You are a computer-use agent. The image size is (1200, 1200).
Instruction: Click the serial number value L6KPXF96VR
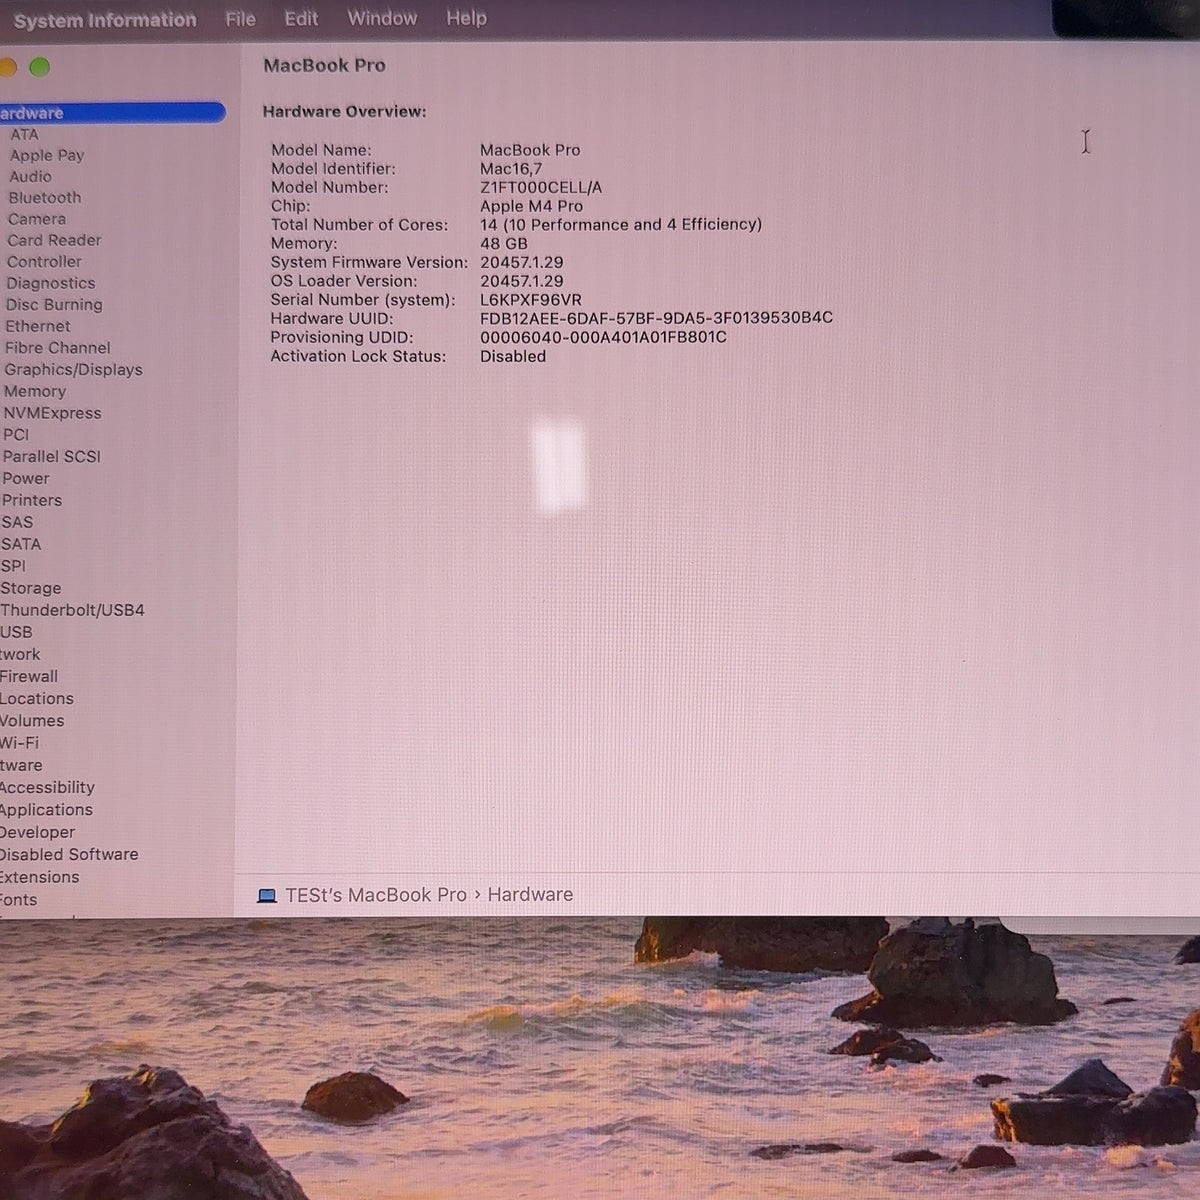531,300
